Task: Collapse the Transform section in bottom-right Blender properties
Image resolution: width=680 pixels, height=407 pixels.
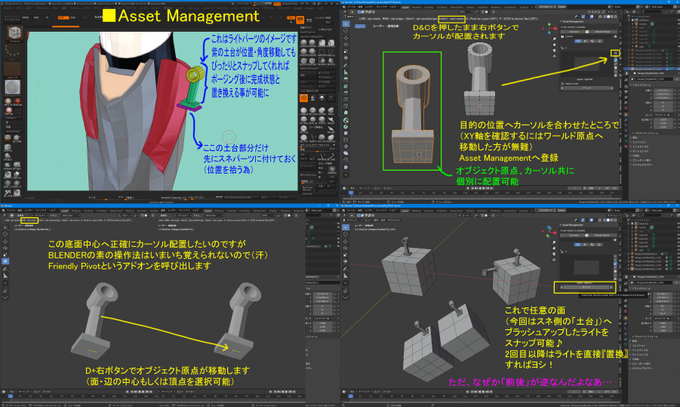Action: point(641,288)
